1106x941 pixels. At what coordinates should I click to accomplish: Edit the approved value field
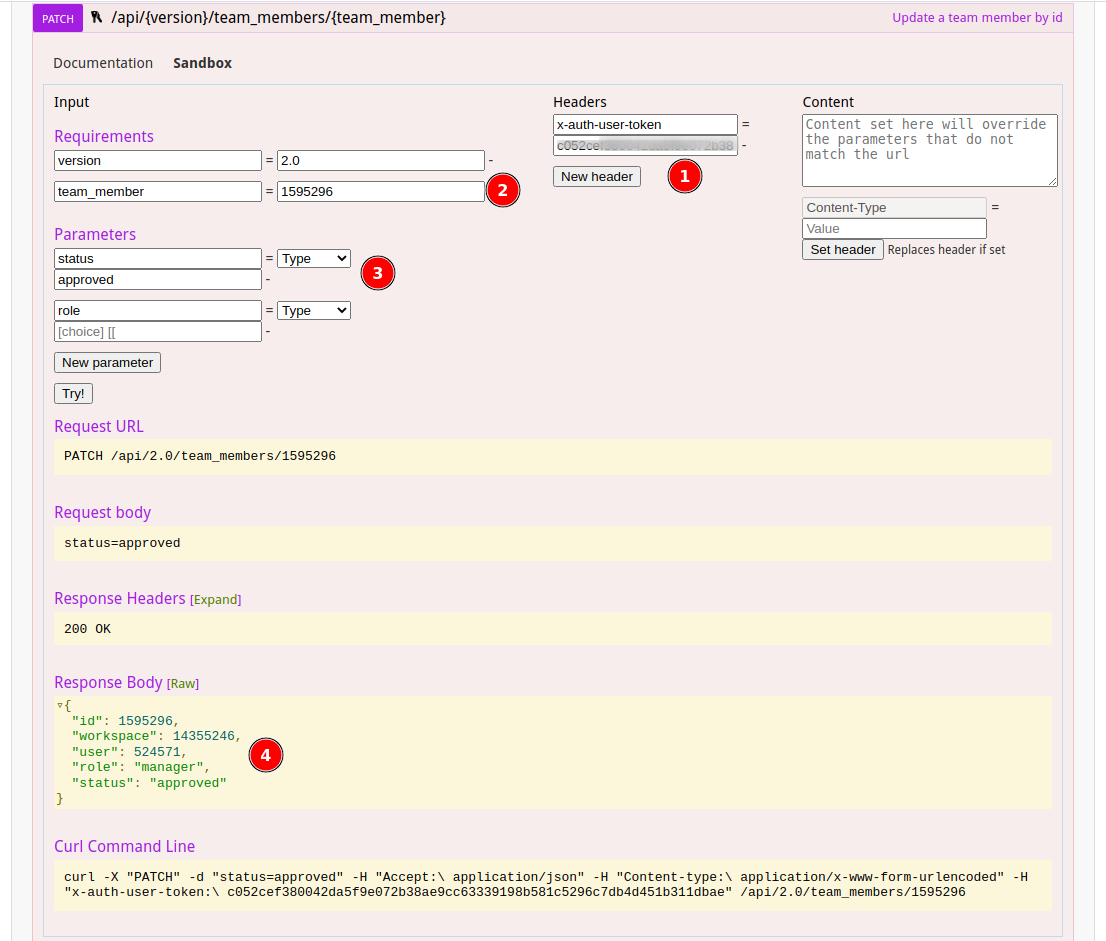pos(158,279)
